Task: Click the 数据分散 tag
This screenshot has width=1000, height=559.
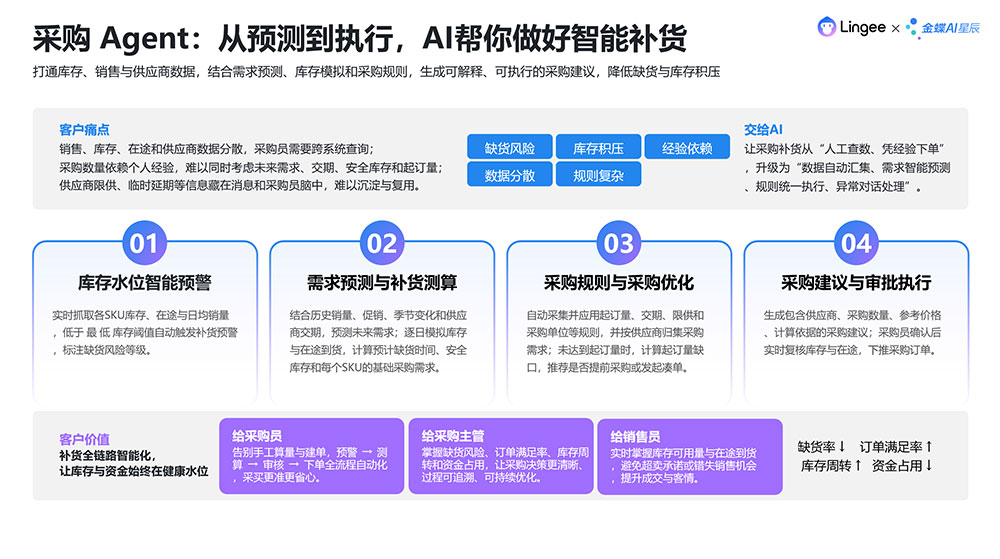Action: [510, 175]
